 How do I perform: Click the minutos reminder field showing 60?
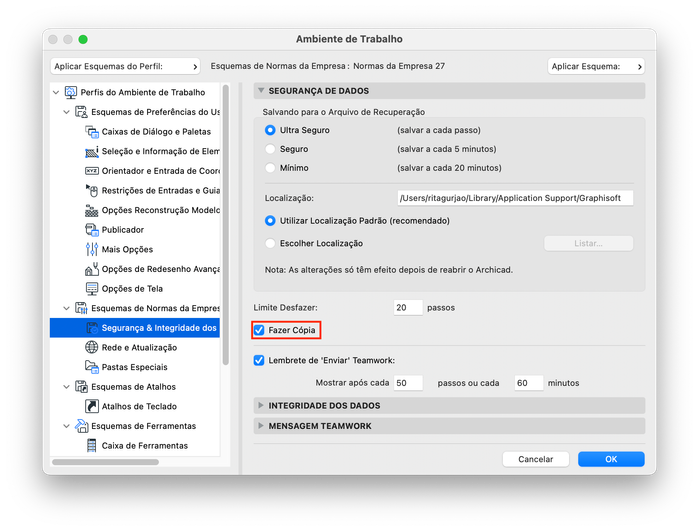coord(529,383)
